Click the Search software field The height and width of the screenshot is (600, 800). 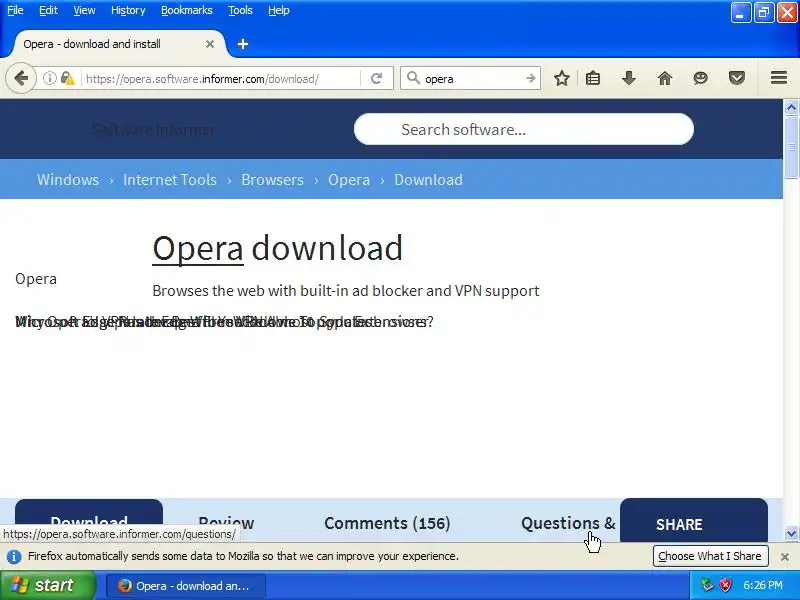523,129
